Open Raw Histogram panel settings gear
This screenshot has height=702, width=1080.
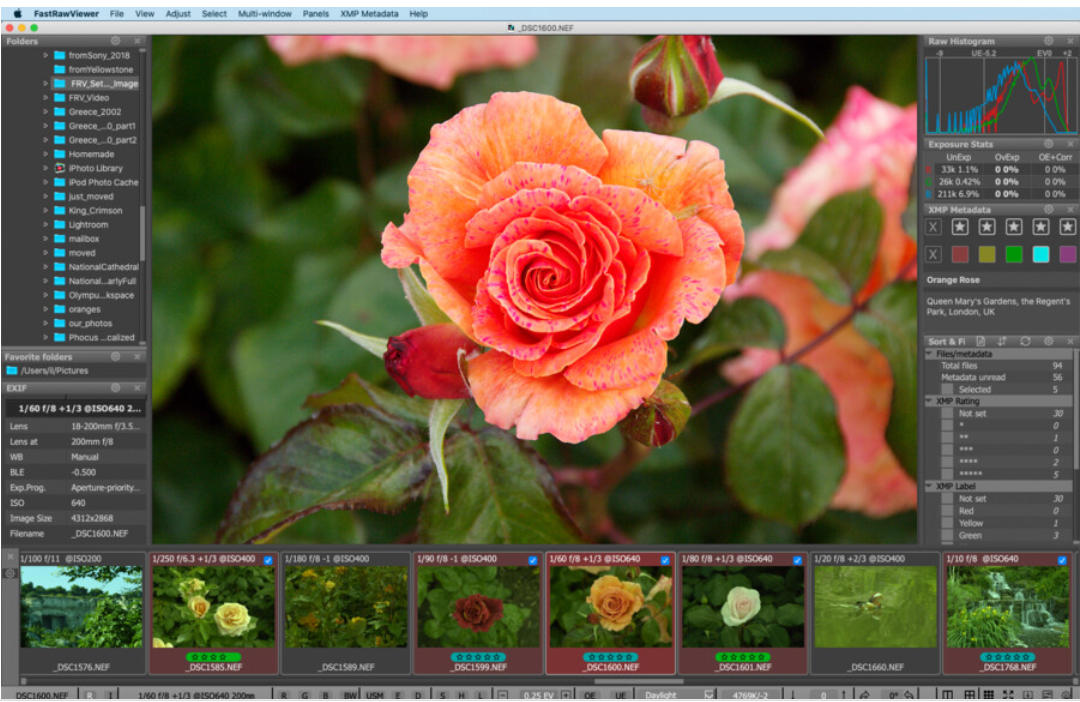(1048, 41)
